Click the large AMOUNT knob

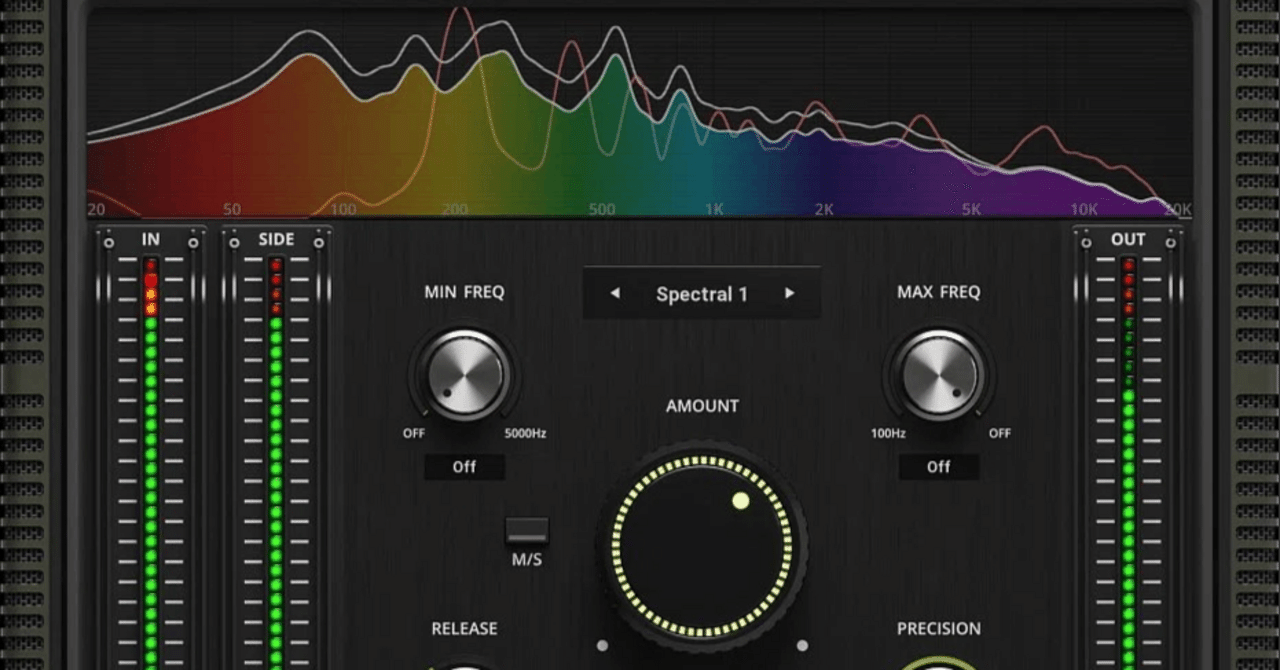(702, 548)
